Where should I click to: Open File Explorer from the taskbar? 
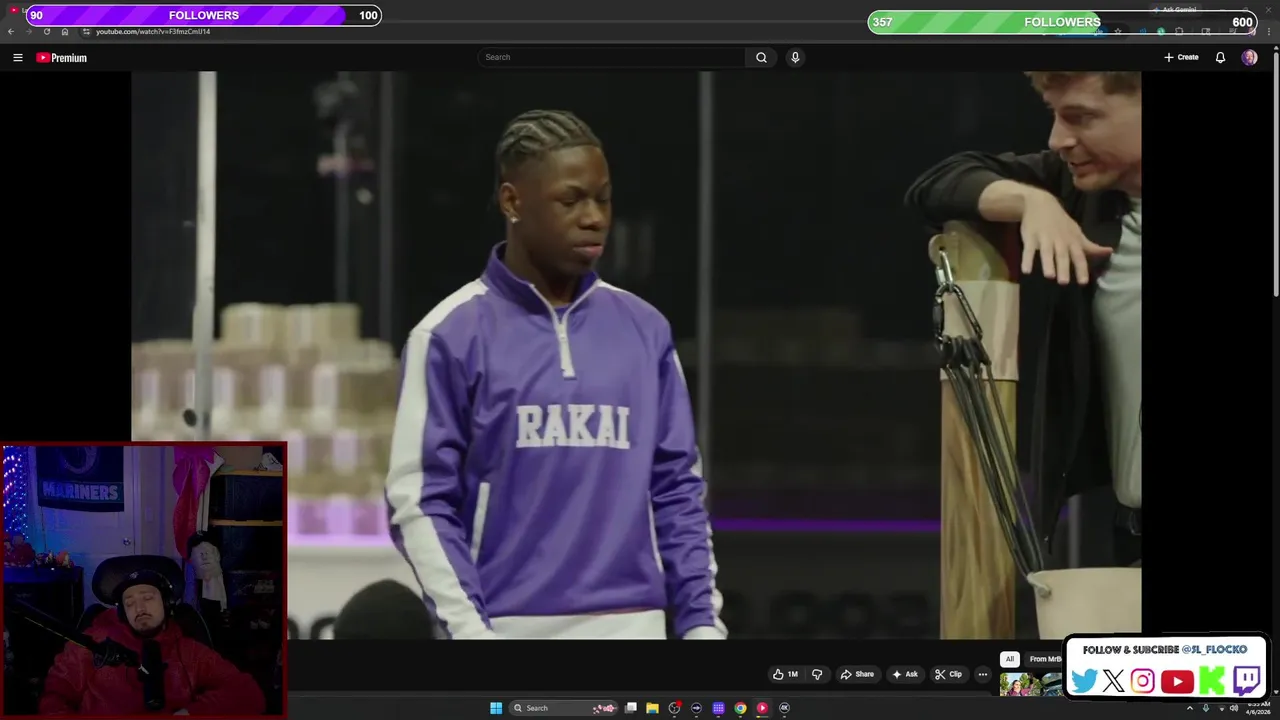(652, 708)
